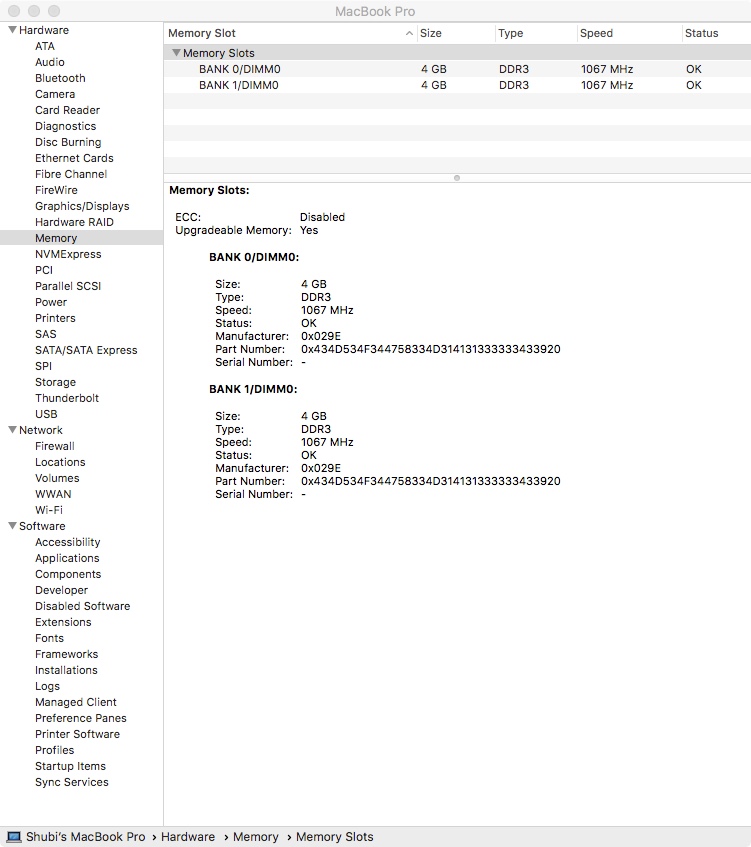Select Accessibility under Software

pos(68,542)
